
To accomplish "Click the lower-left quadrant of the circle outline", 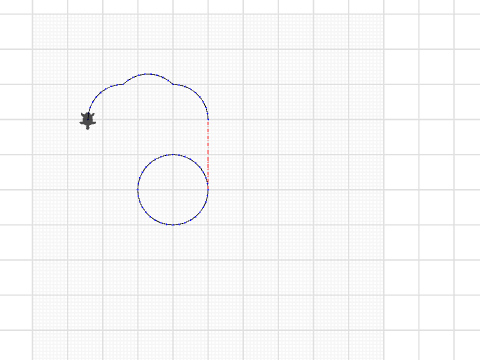I will pos(148,215).
